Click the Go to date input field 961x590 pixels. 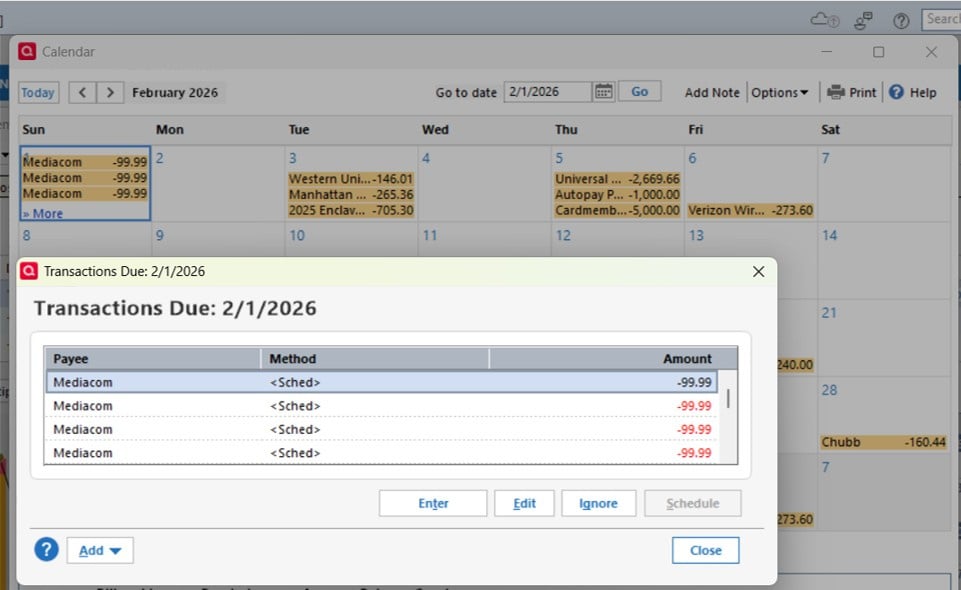[547, 92]
